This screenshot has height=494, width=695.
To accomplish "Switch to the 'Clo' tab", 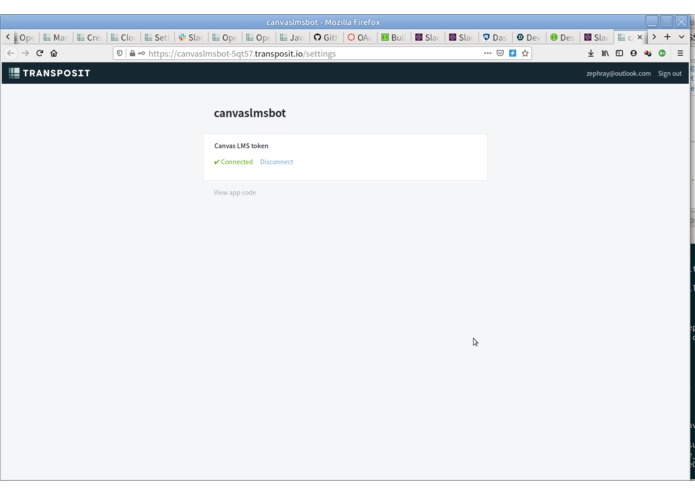I will 123,38.
